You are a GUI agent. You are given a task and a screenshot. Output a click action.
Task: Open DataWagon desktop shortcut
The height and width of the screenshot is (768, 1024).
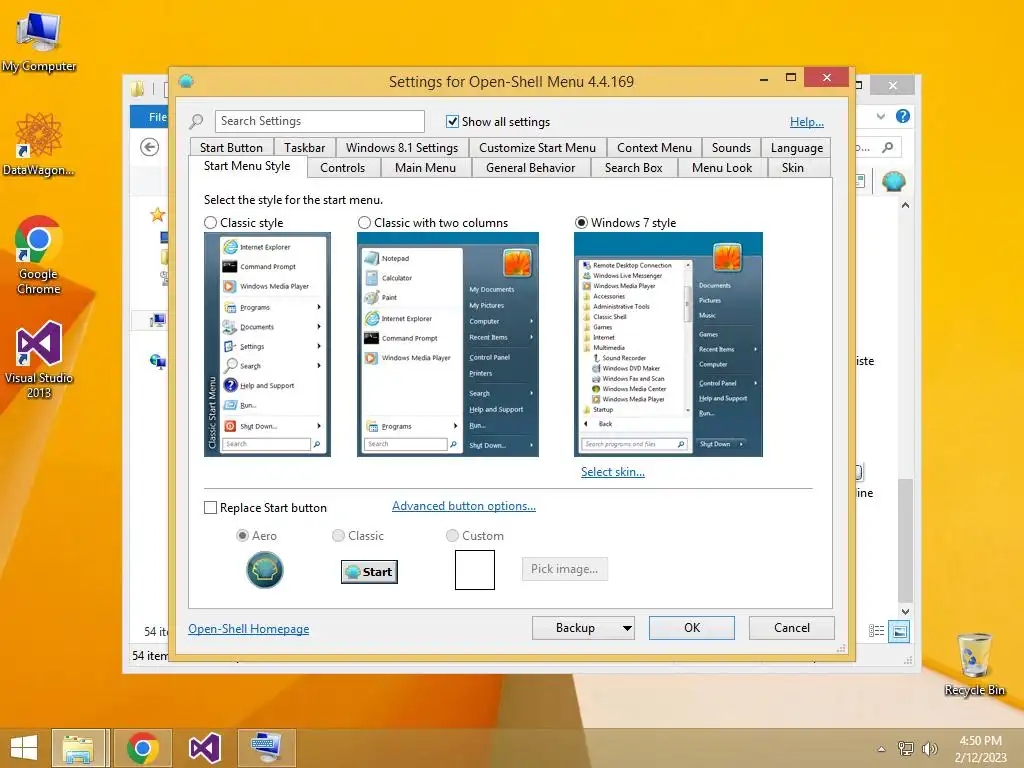[x=39, y=144]
